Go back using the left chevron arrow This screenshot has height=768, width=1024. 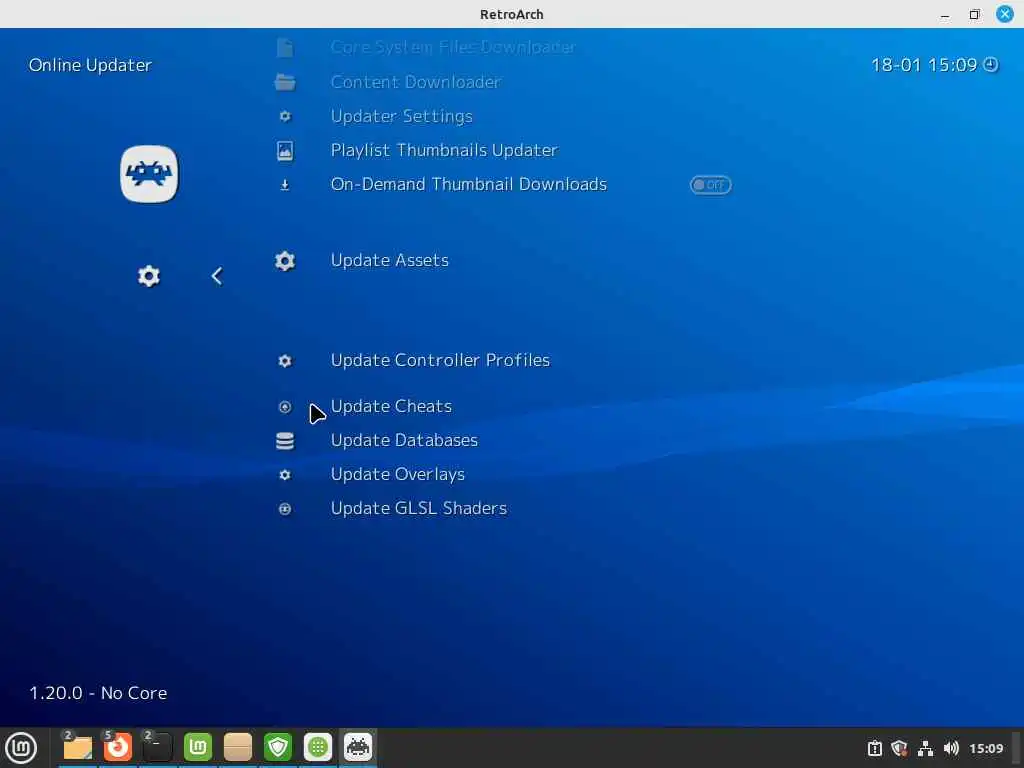tap(217, 276)
